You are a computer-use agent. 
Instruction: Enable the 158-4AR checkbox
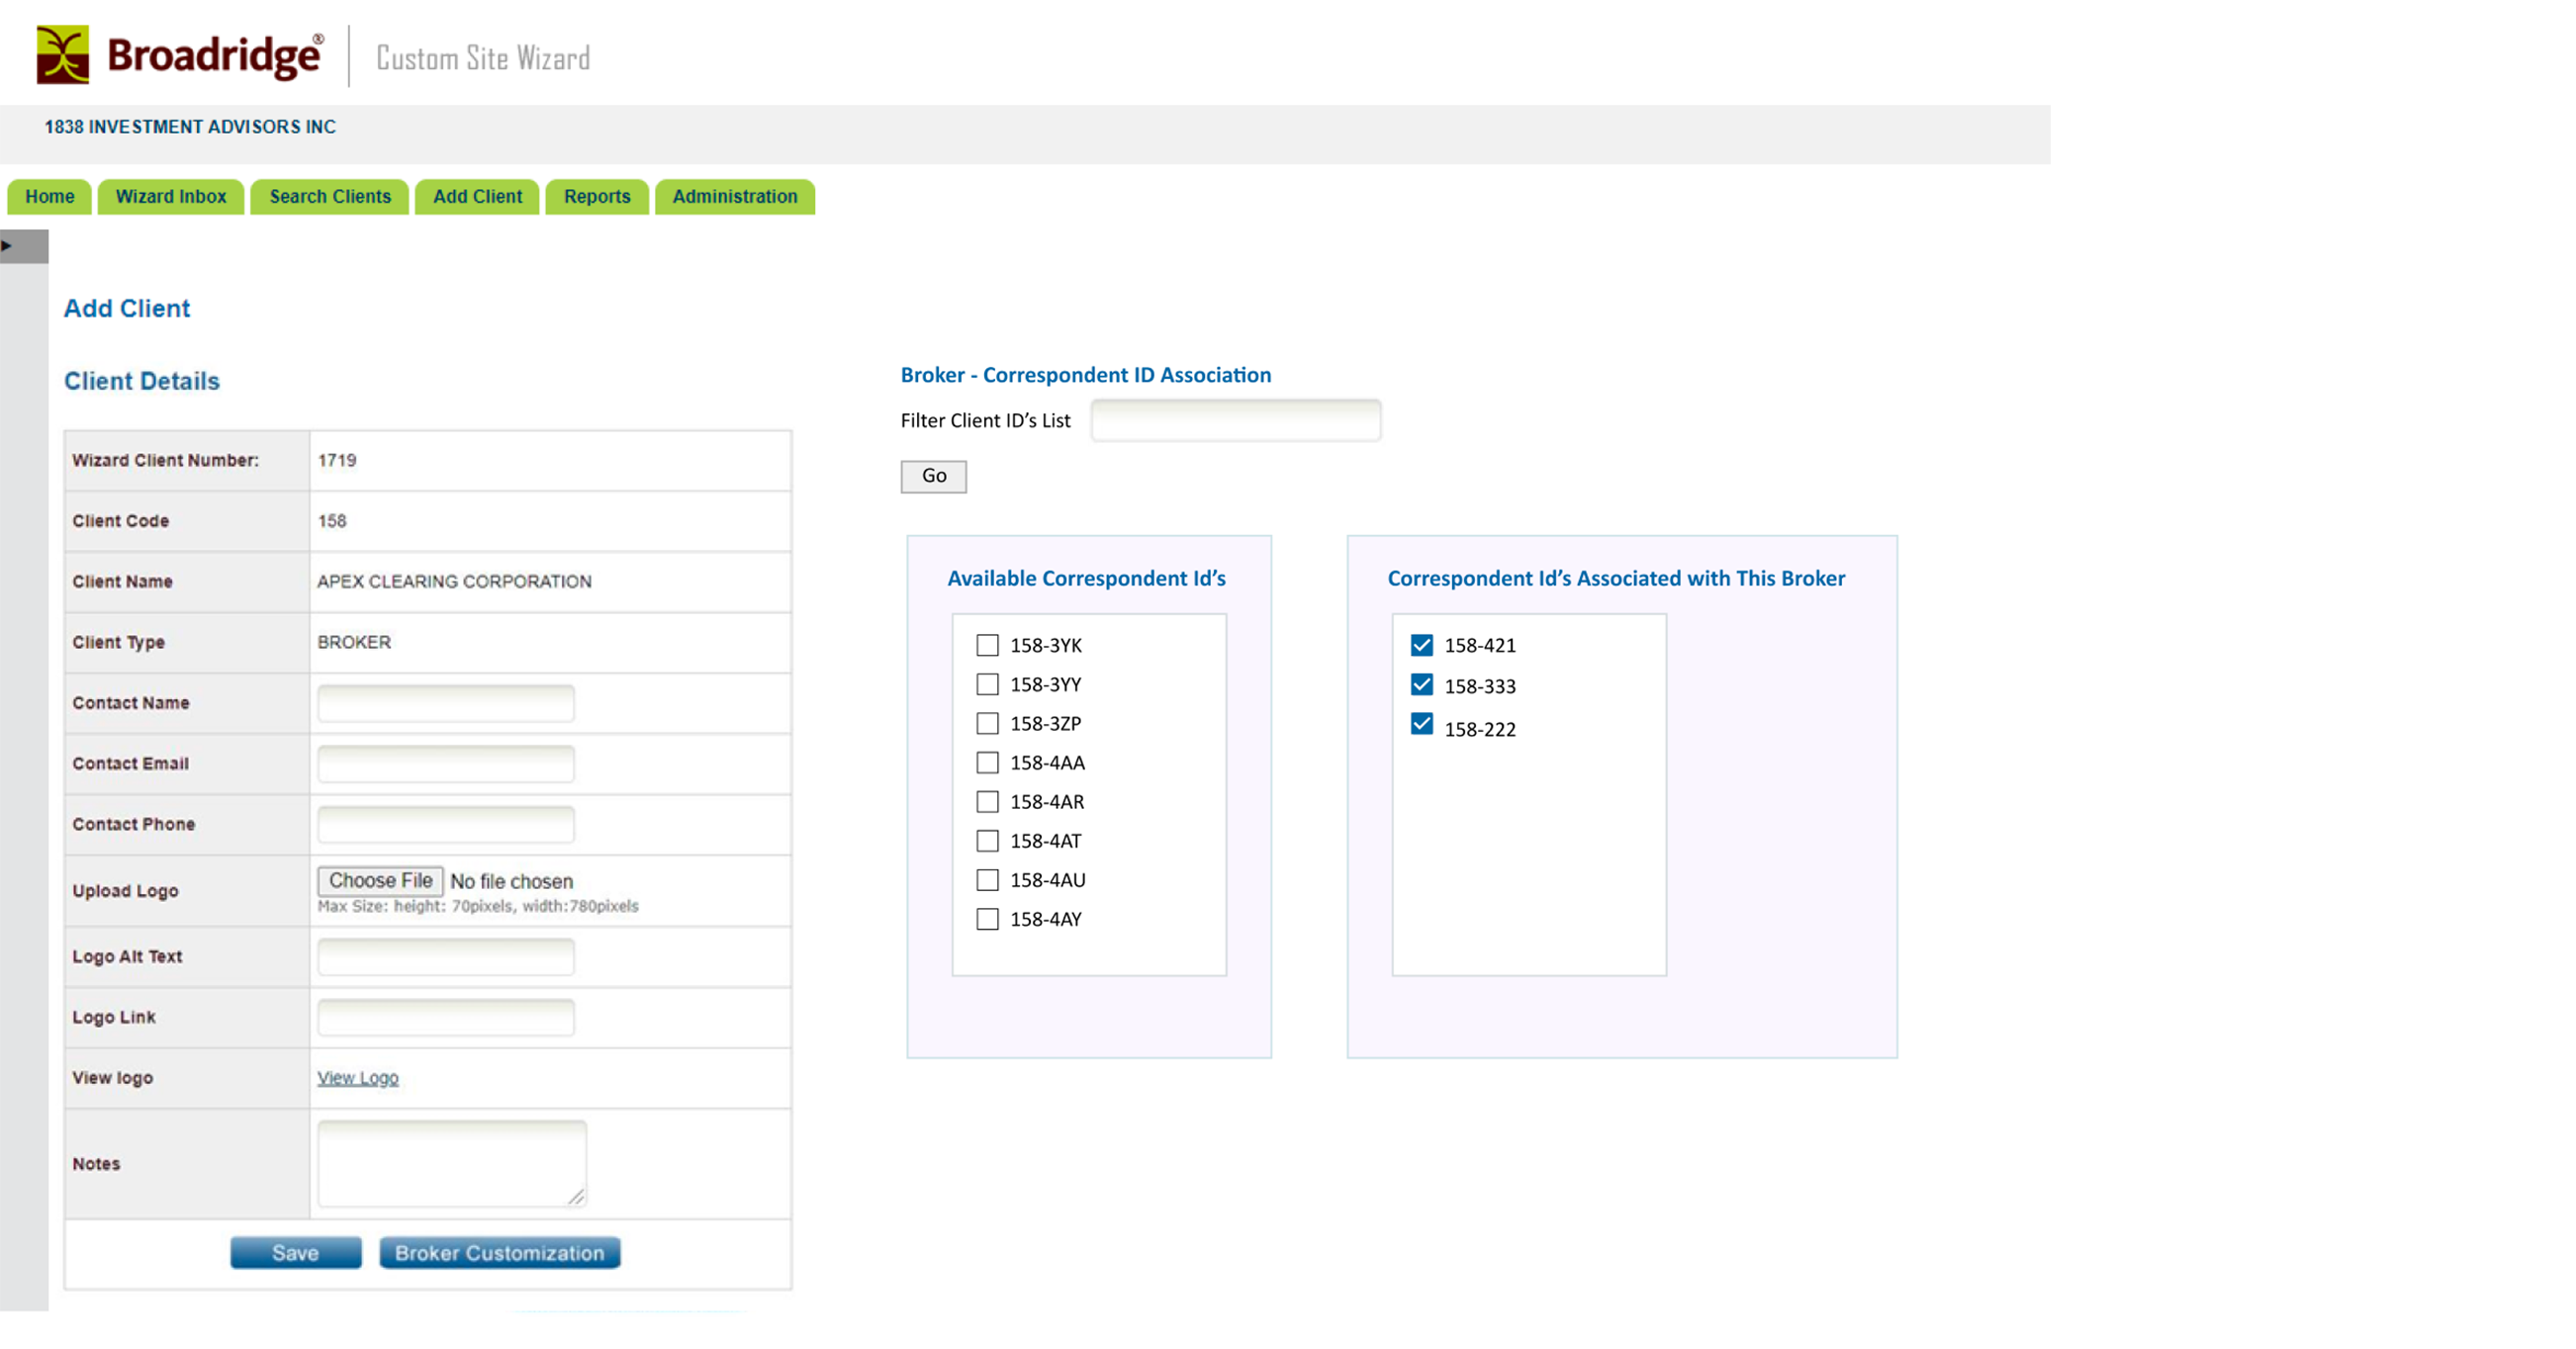click(x=987, y=801)
